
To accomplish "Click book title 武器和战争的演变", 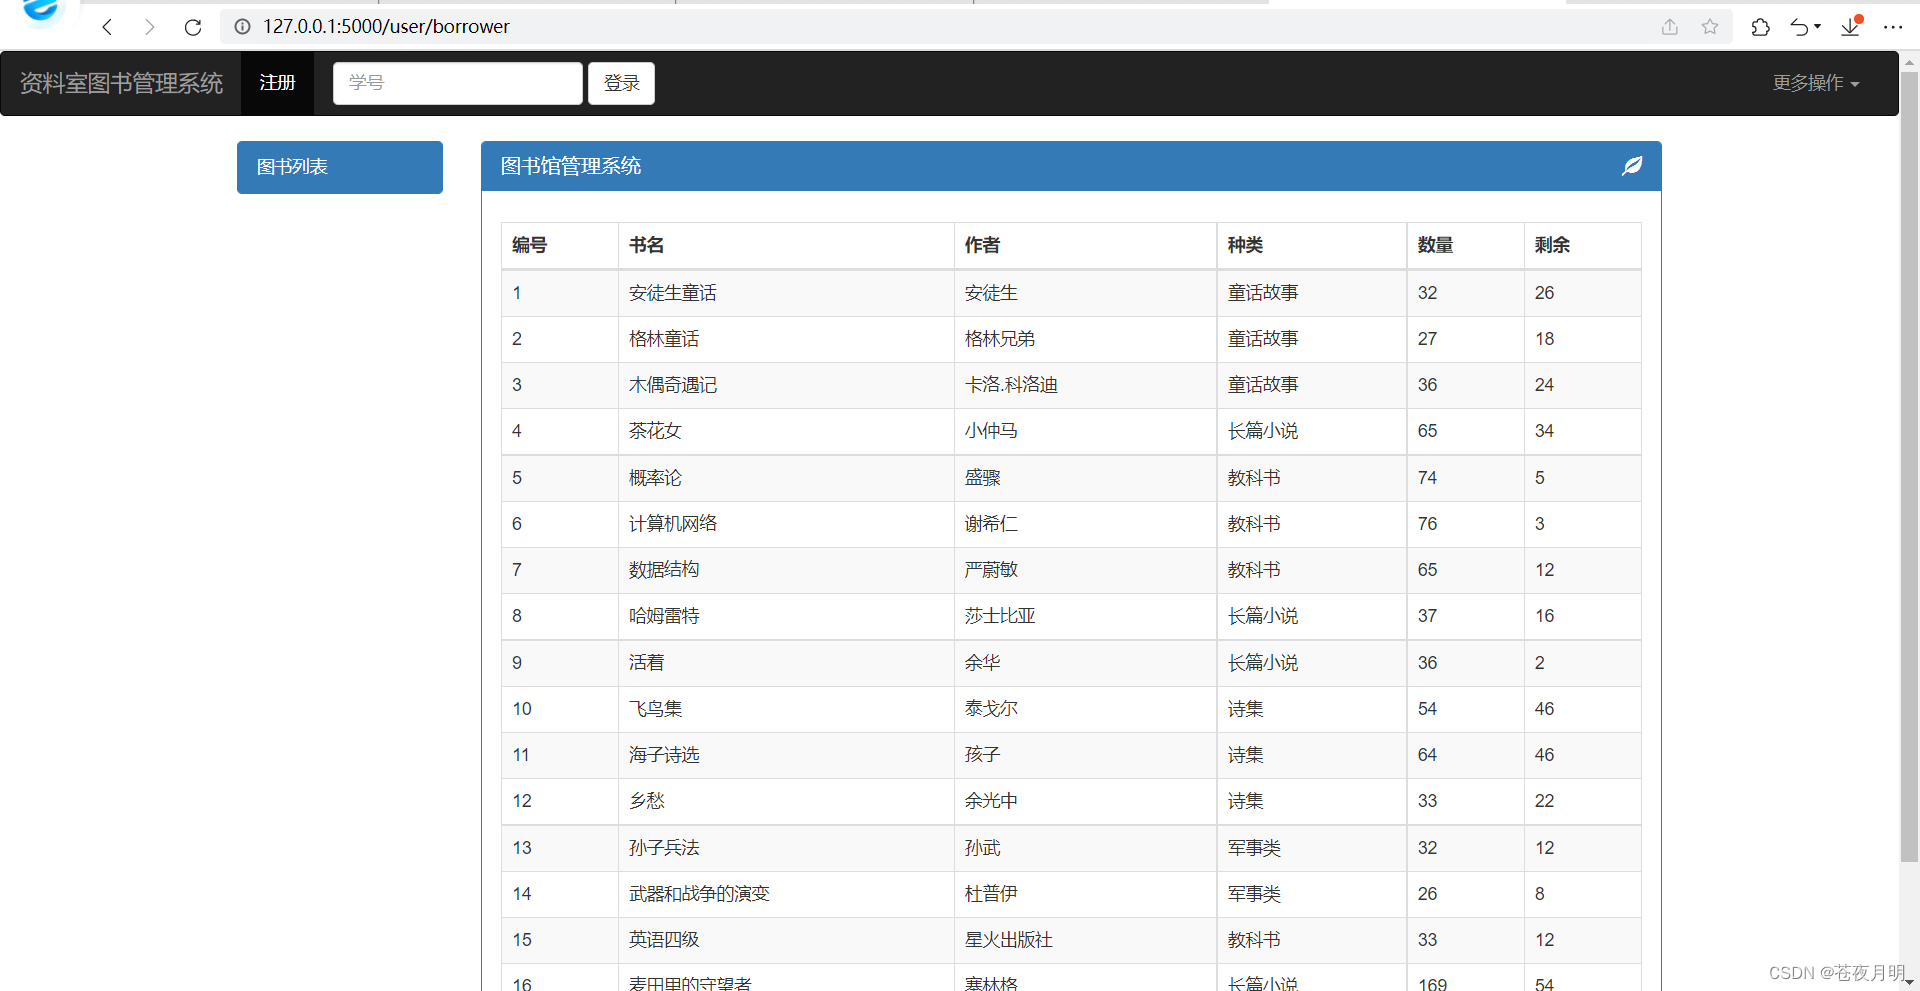I will click(x=699, y=894).
